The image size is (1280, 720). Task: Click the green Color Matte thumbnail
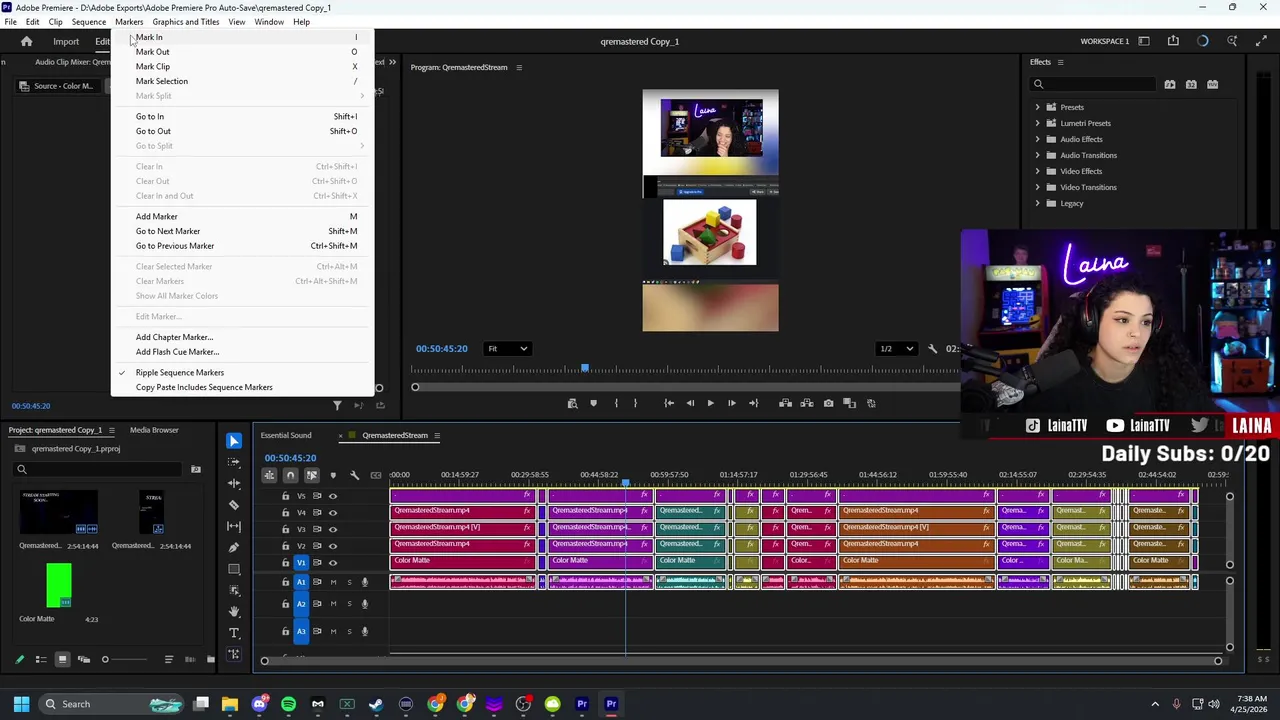(59, 586)
